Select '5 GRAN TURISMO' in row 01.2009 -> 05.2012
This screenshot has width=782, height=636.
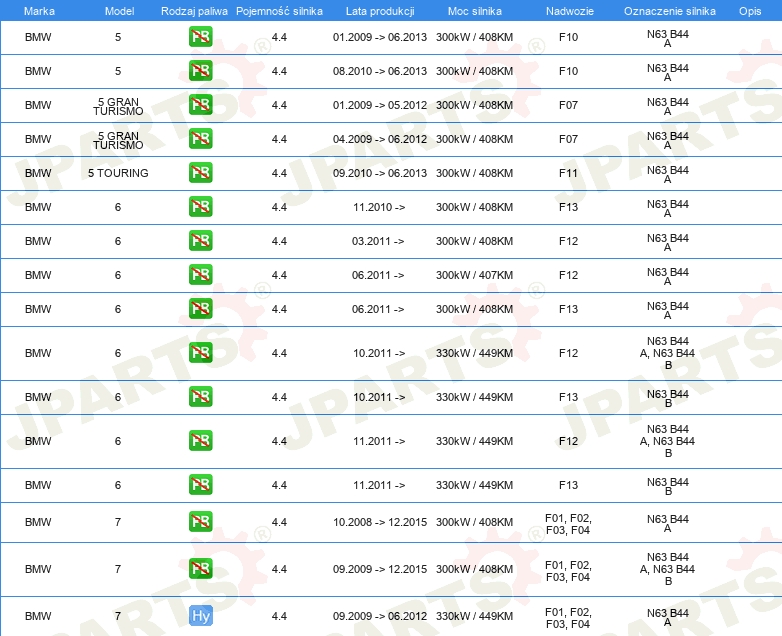118,106
